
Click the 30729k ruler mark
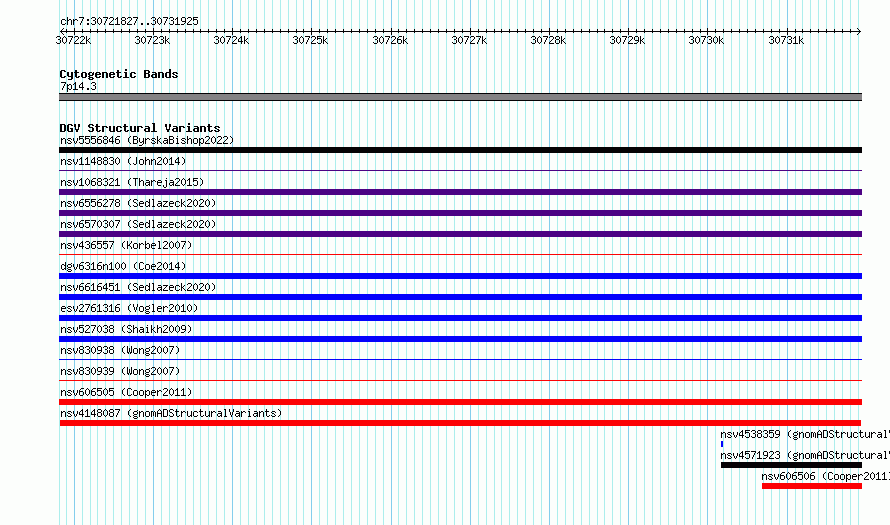coord(627,40)
